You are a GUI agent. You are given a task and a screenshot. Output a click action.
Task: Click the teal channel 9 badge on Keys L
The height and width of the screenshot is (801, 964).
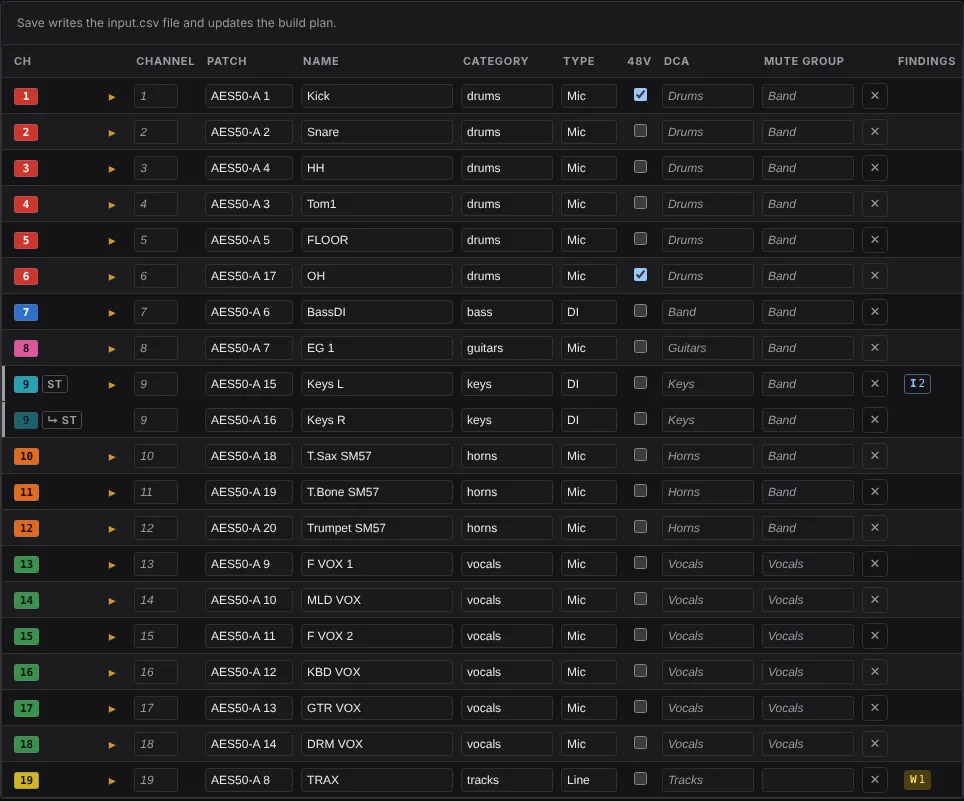tap(26, 384)
